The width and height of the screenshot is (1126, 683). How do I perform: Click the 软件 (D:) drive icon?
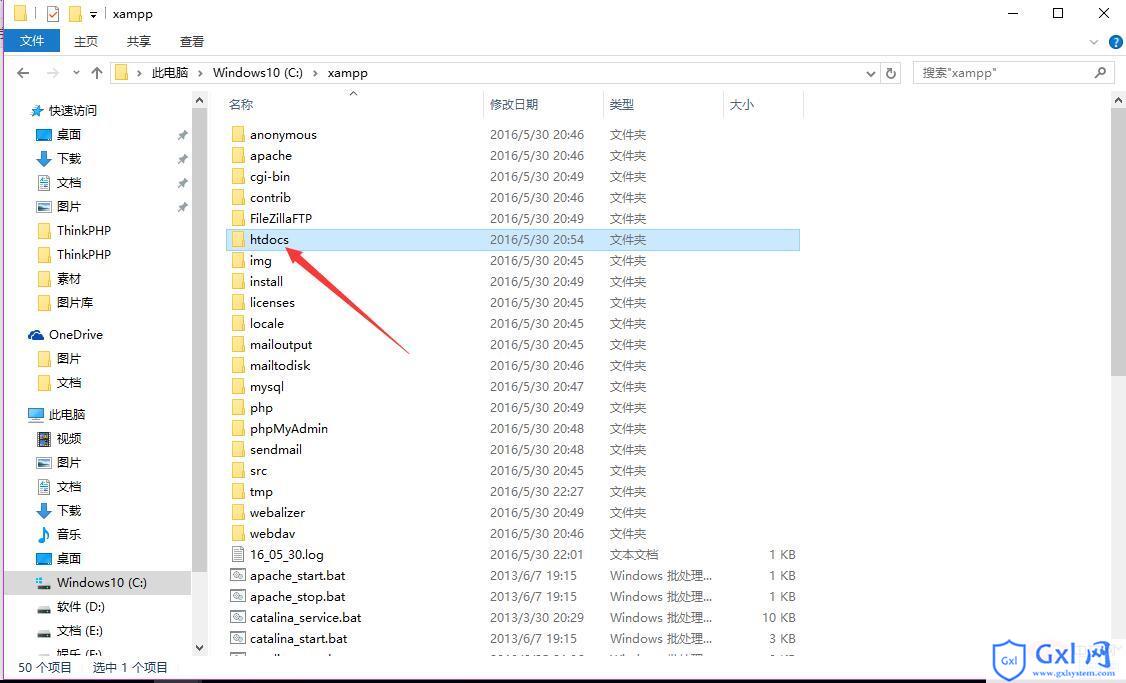(x=44, y=608)
